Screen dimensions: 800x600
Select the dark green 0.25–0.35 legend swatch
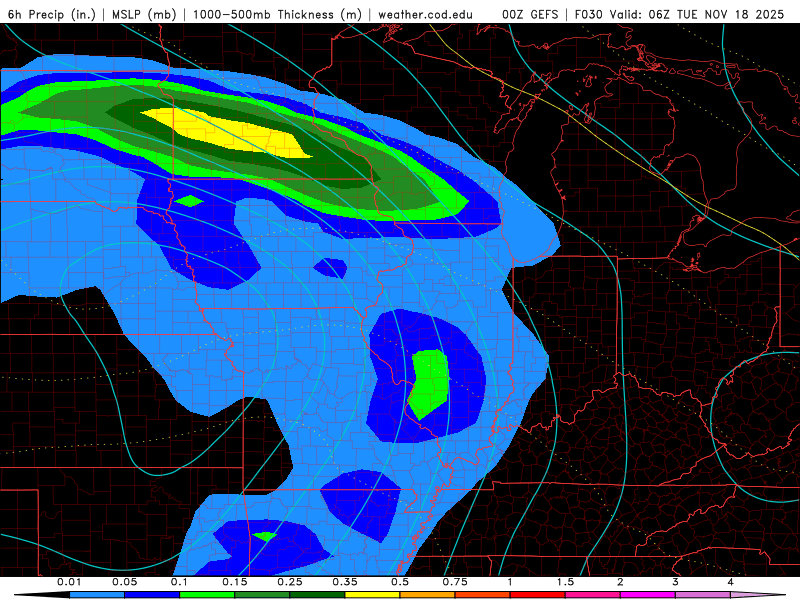(x=317, y=595)
